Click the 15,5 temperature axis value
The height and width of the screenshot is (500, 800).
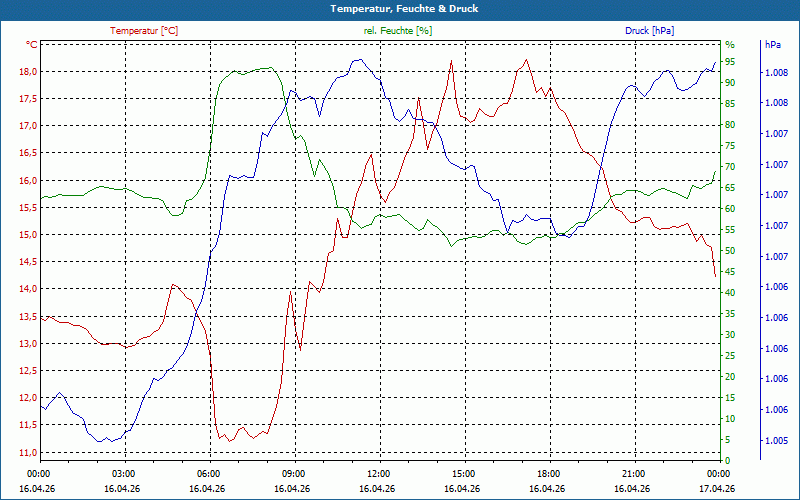tap(28, 208)
